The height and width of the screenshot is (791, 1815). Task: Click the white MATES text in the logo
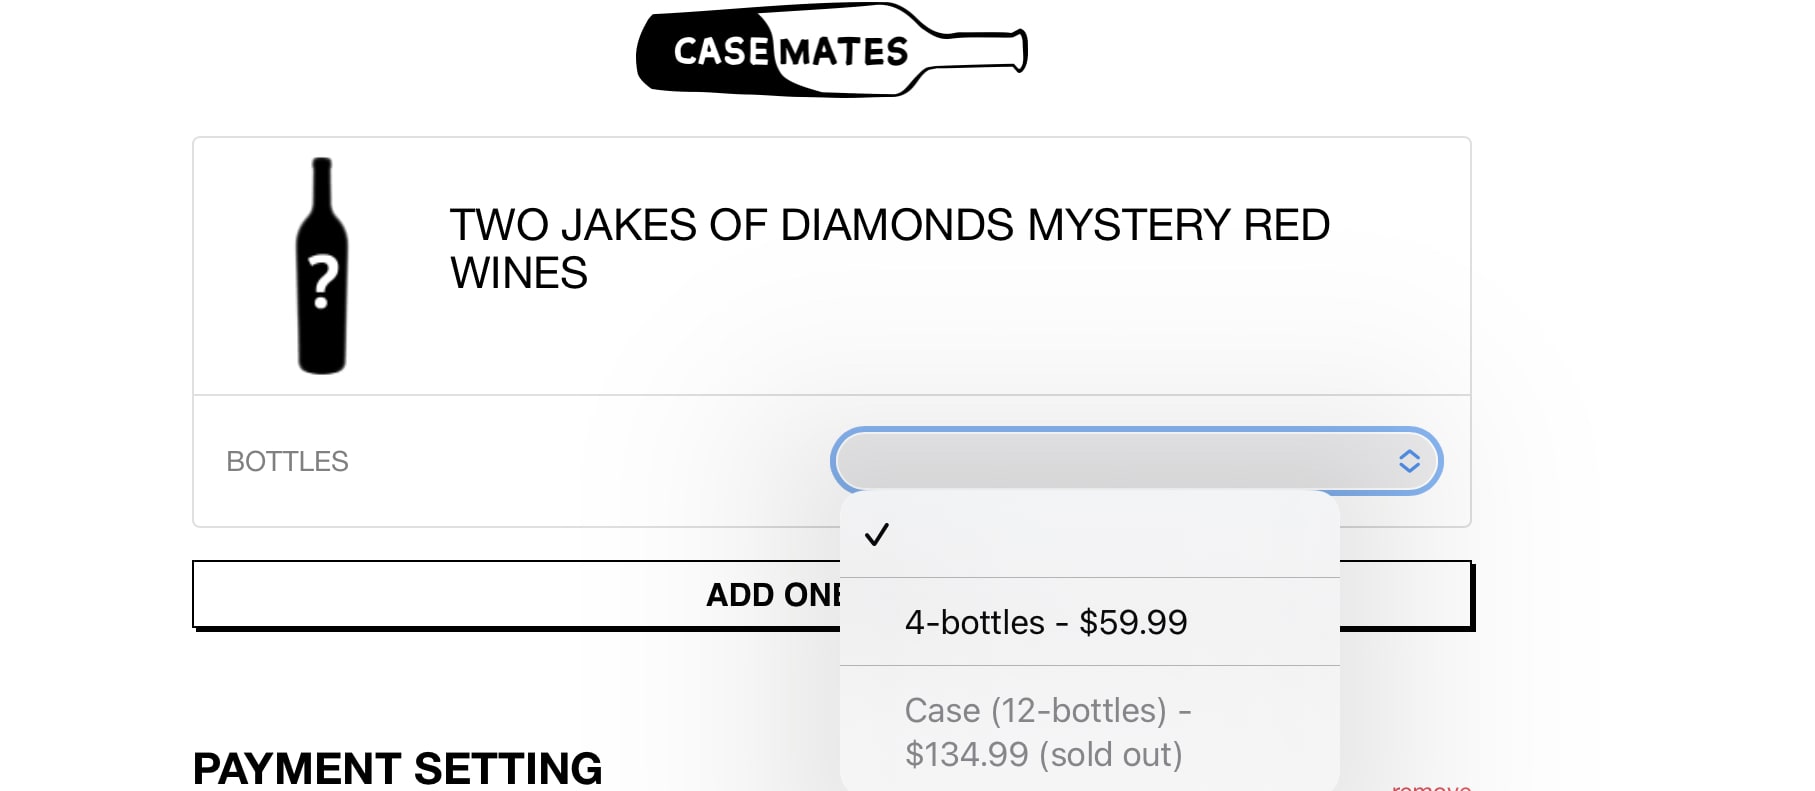pos(843,52)
